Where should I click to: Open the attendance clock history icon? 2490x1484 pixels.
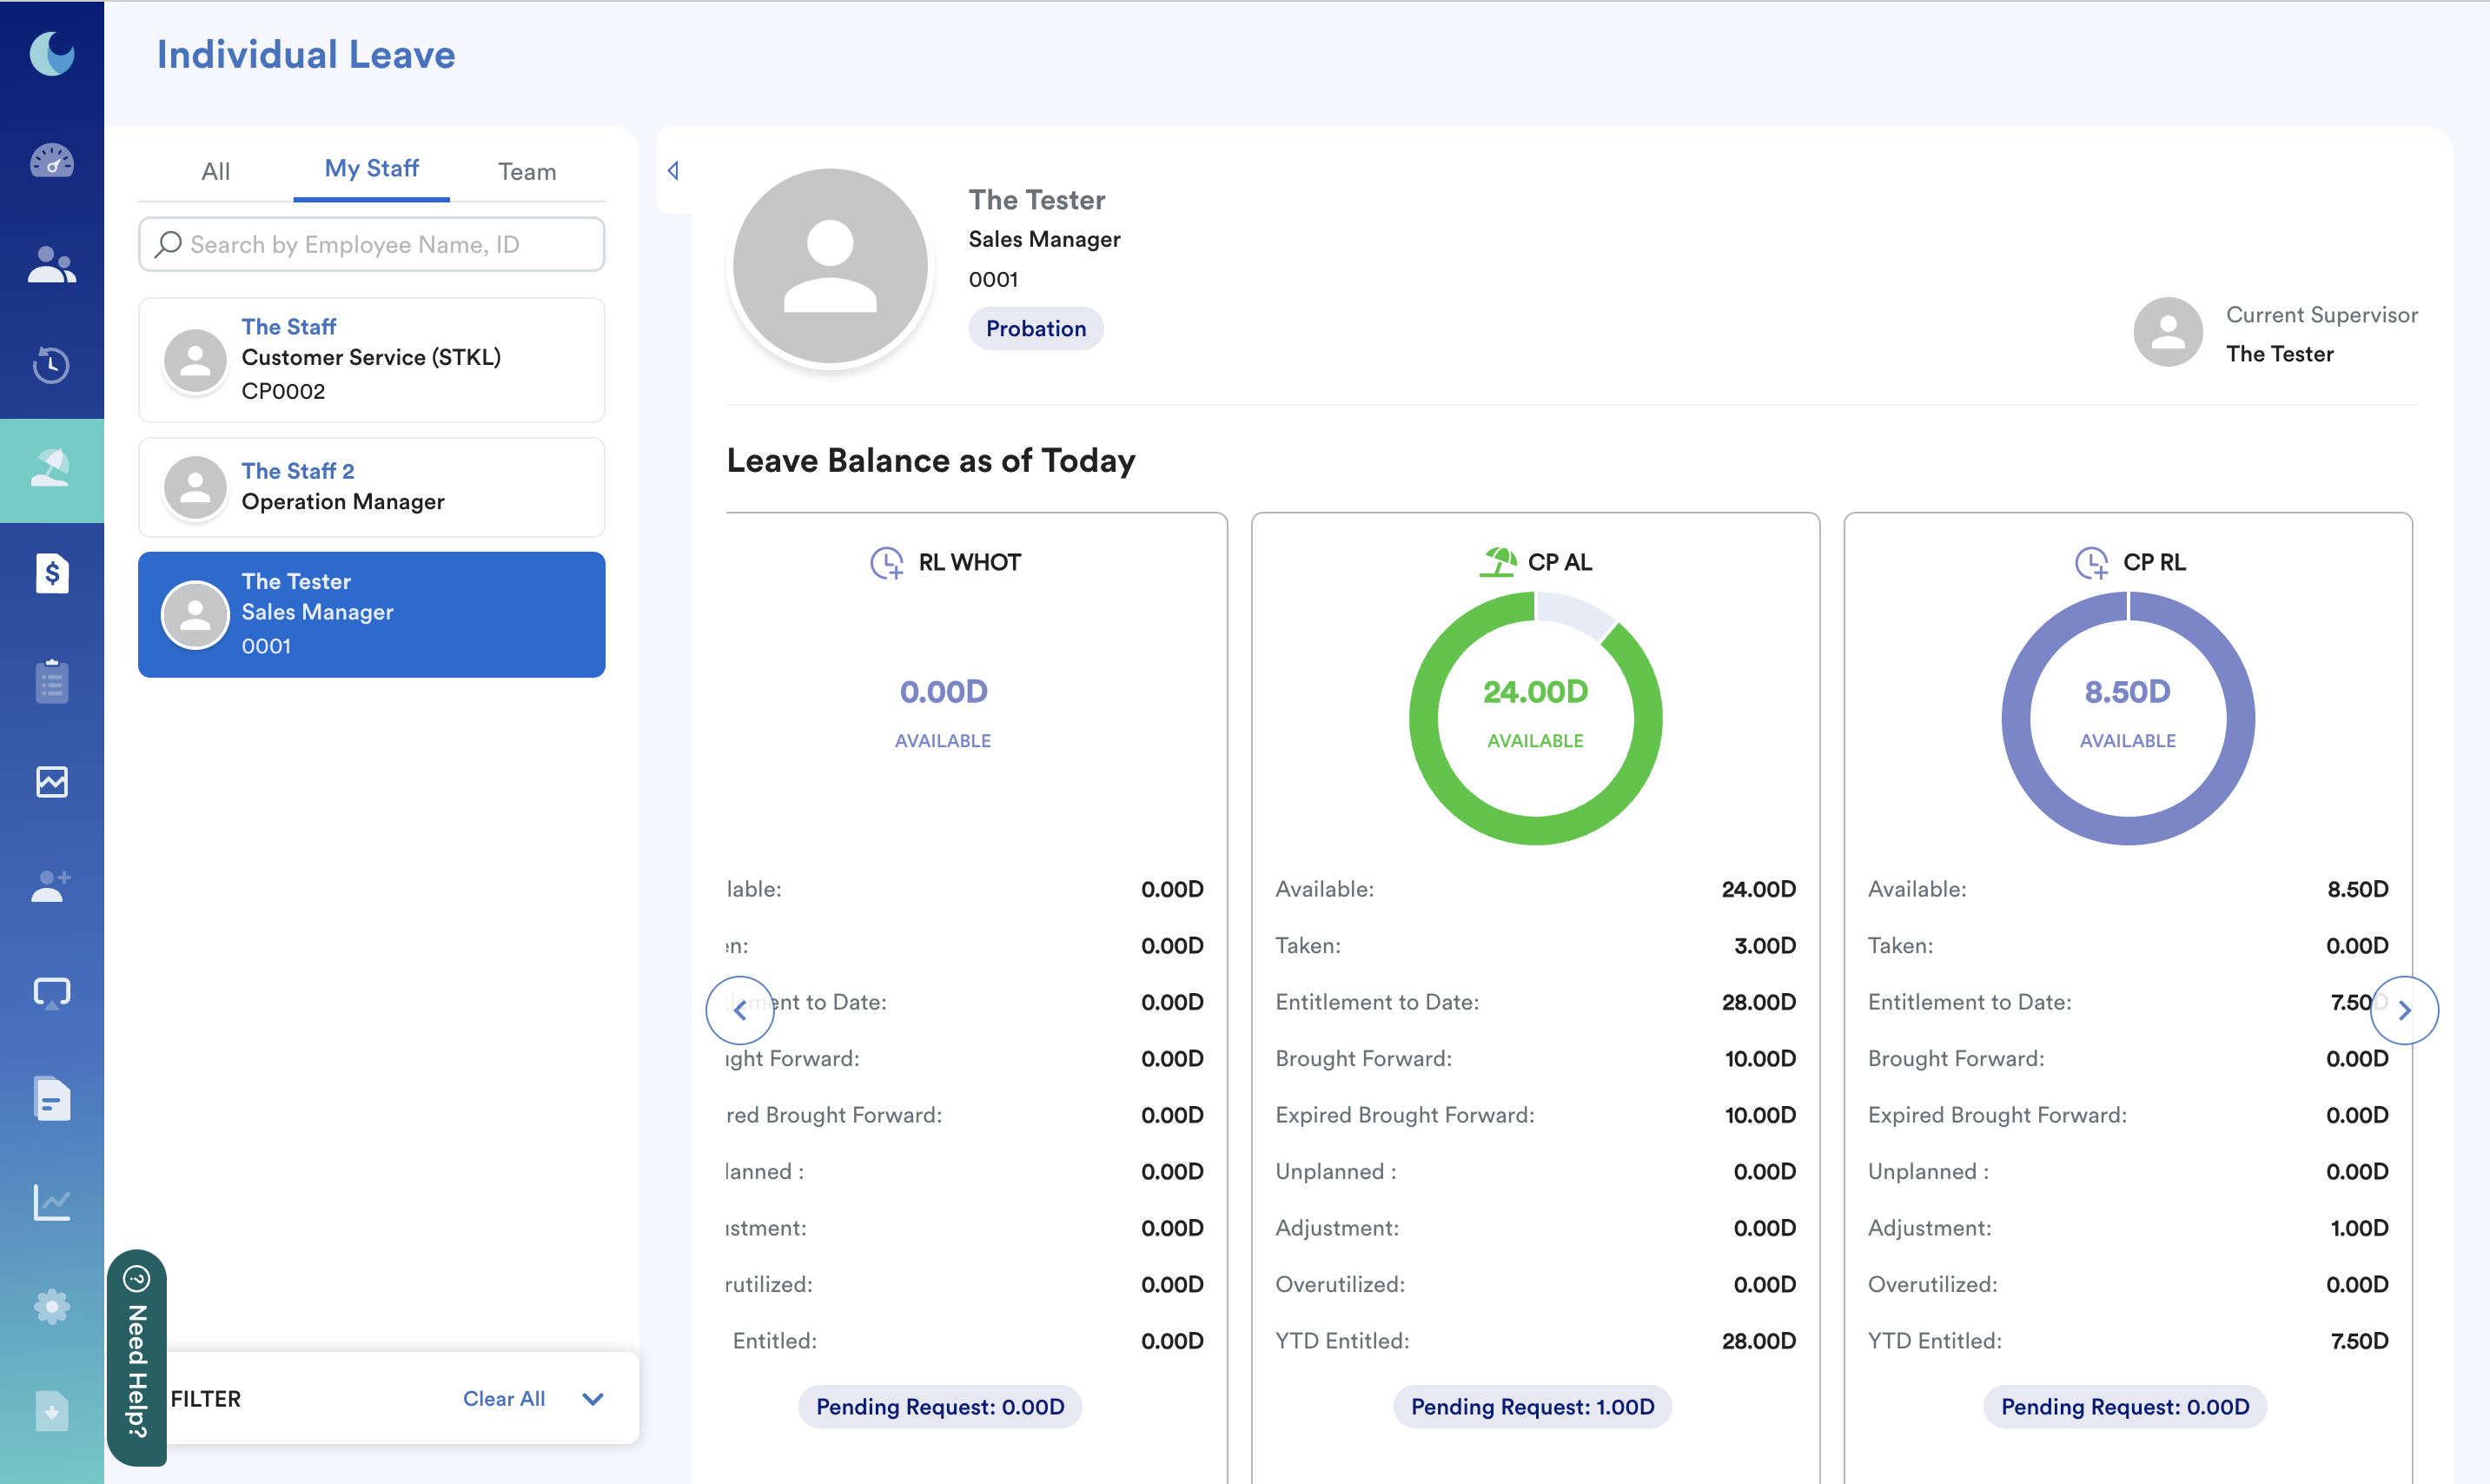tap(52, 365)
